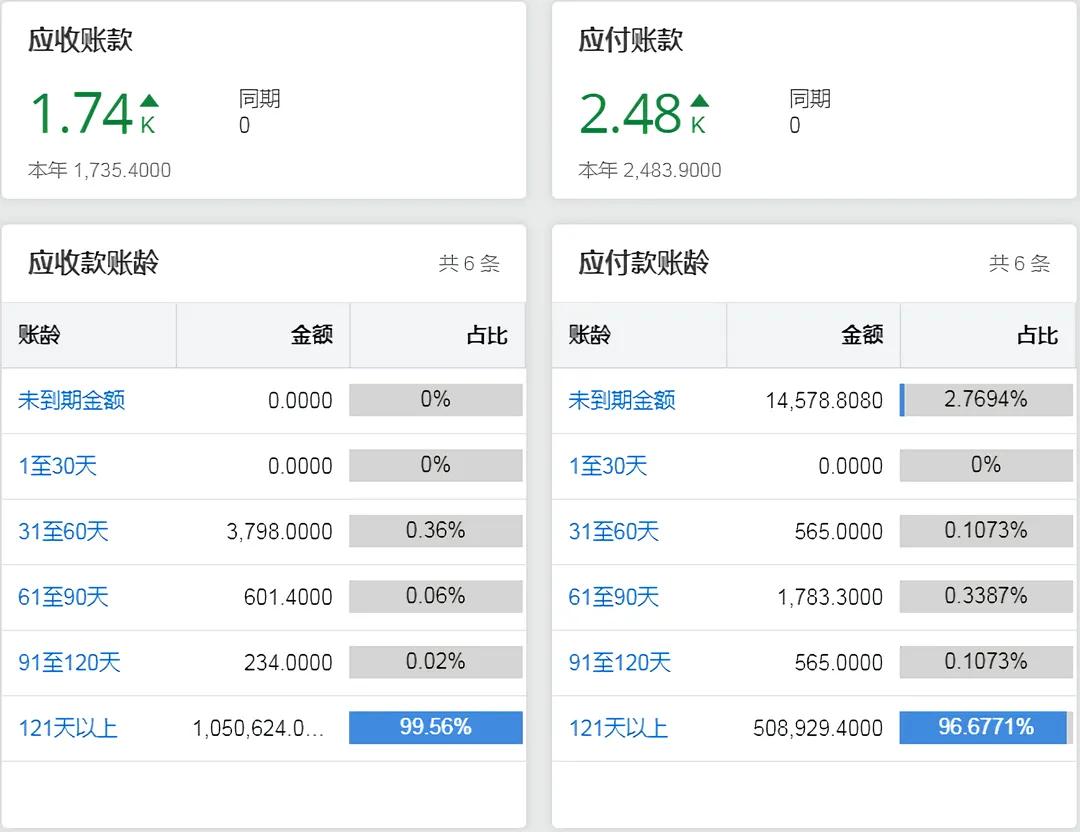Select the 1至30天 link in receivables aging
The width and height of the screenshot is (1080, 832).
(57, 465)
